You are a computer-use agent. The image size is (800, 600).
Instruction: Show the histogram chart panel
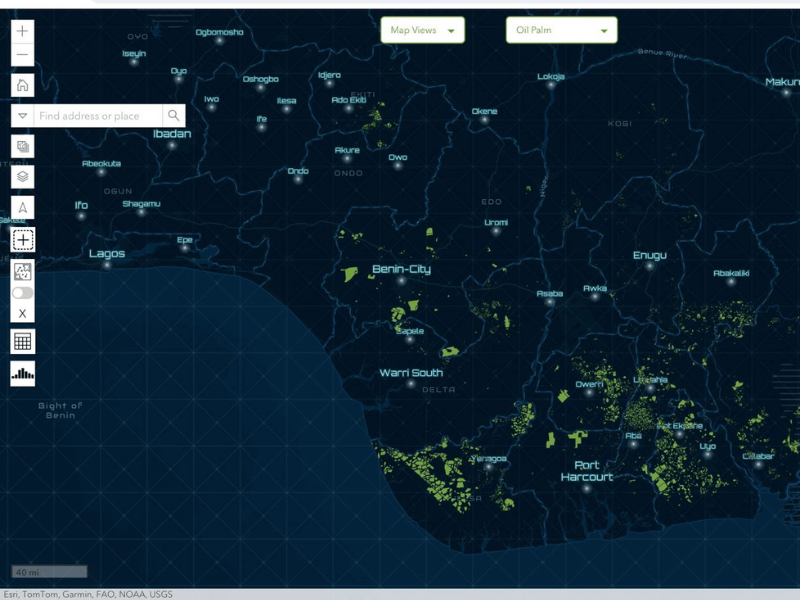tap(22, 374)
